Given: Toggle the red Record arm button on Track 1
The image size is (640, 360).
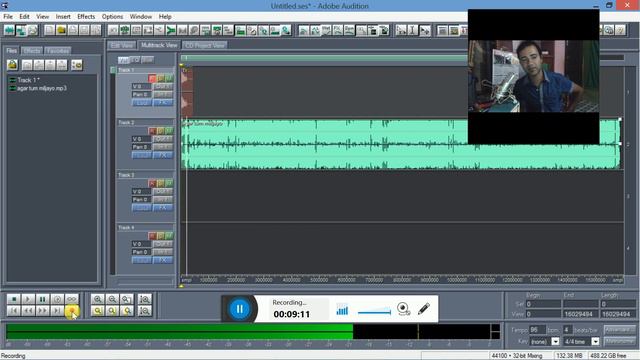Looking at the screenshot, I should [152, 78].
